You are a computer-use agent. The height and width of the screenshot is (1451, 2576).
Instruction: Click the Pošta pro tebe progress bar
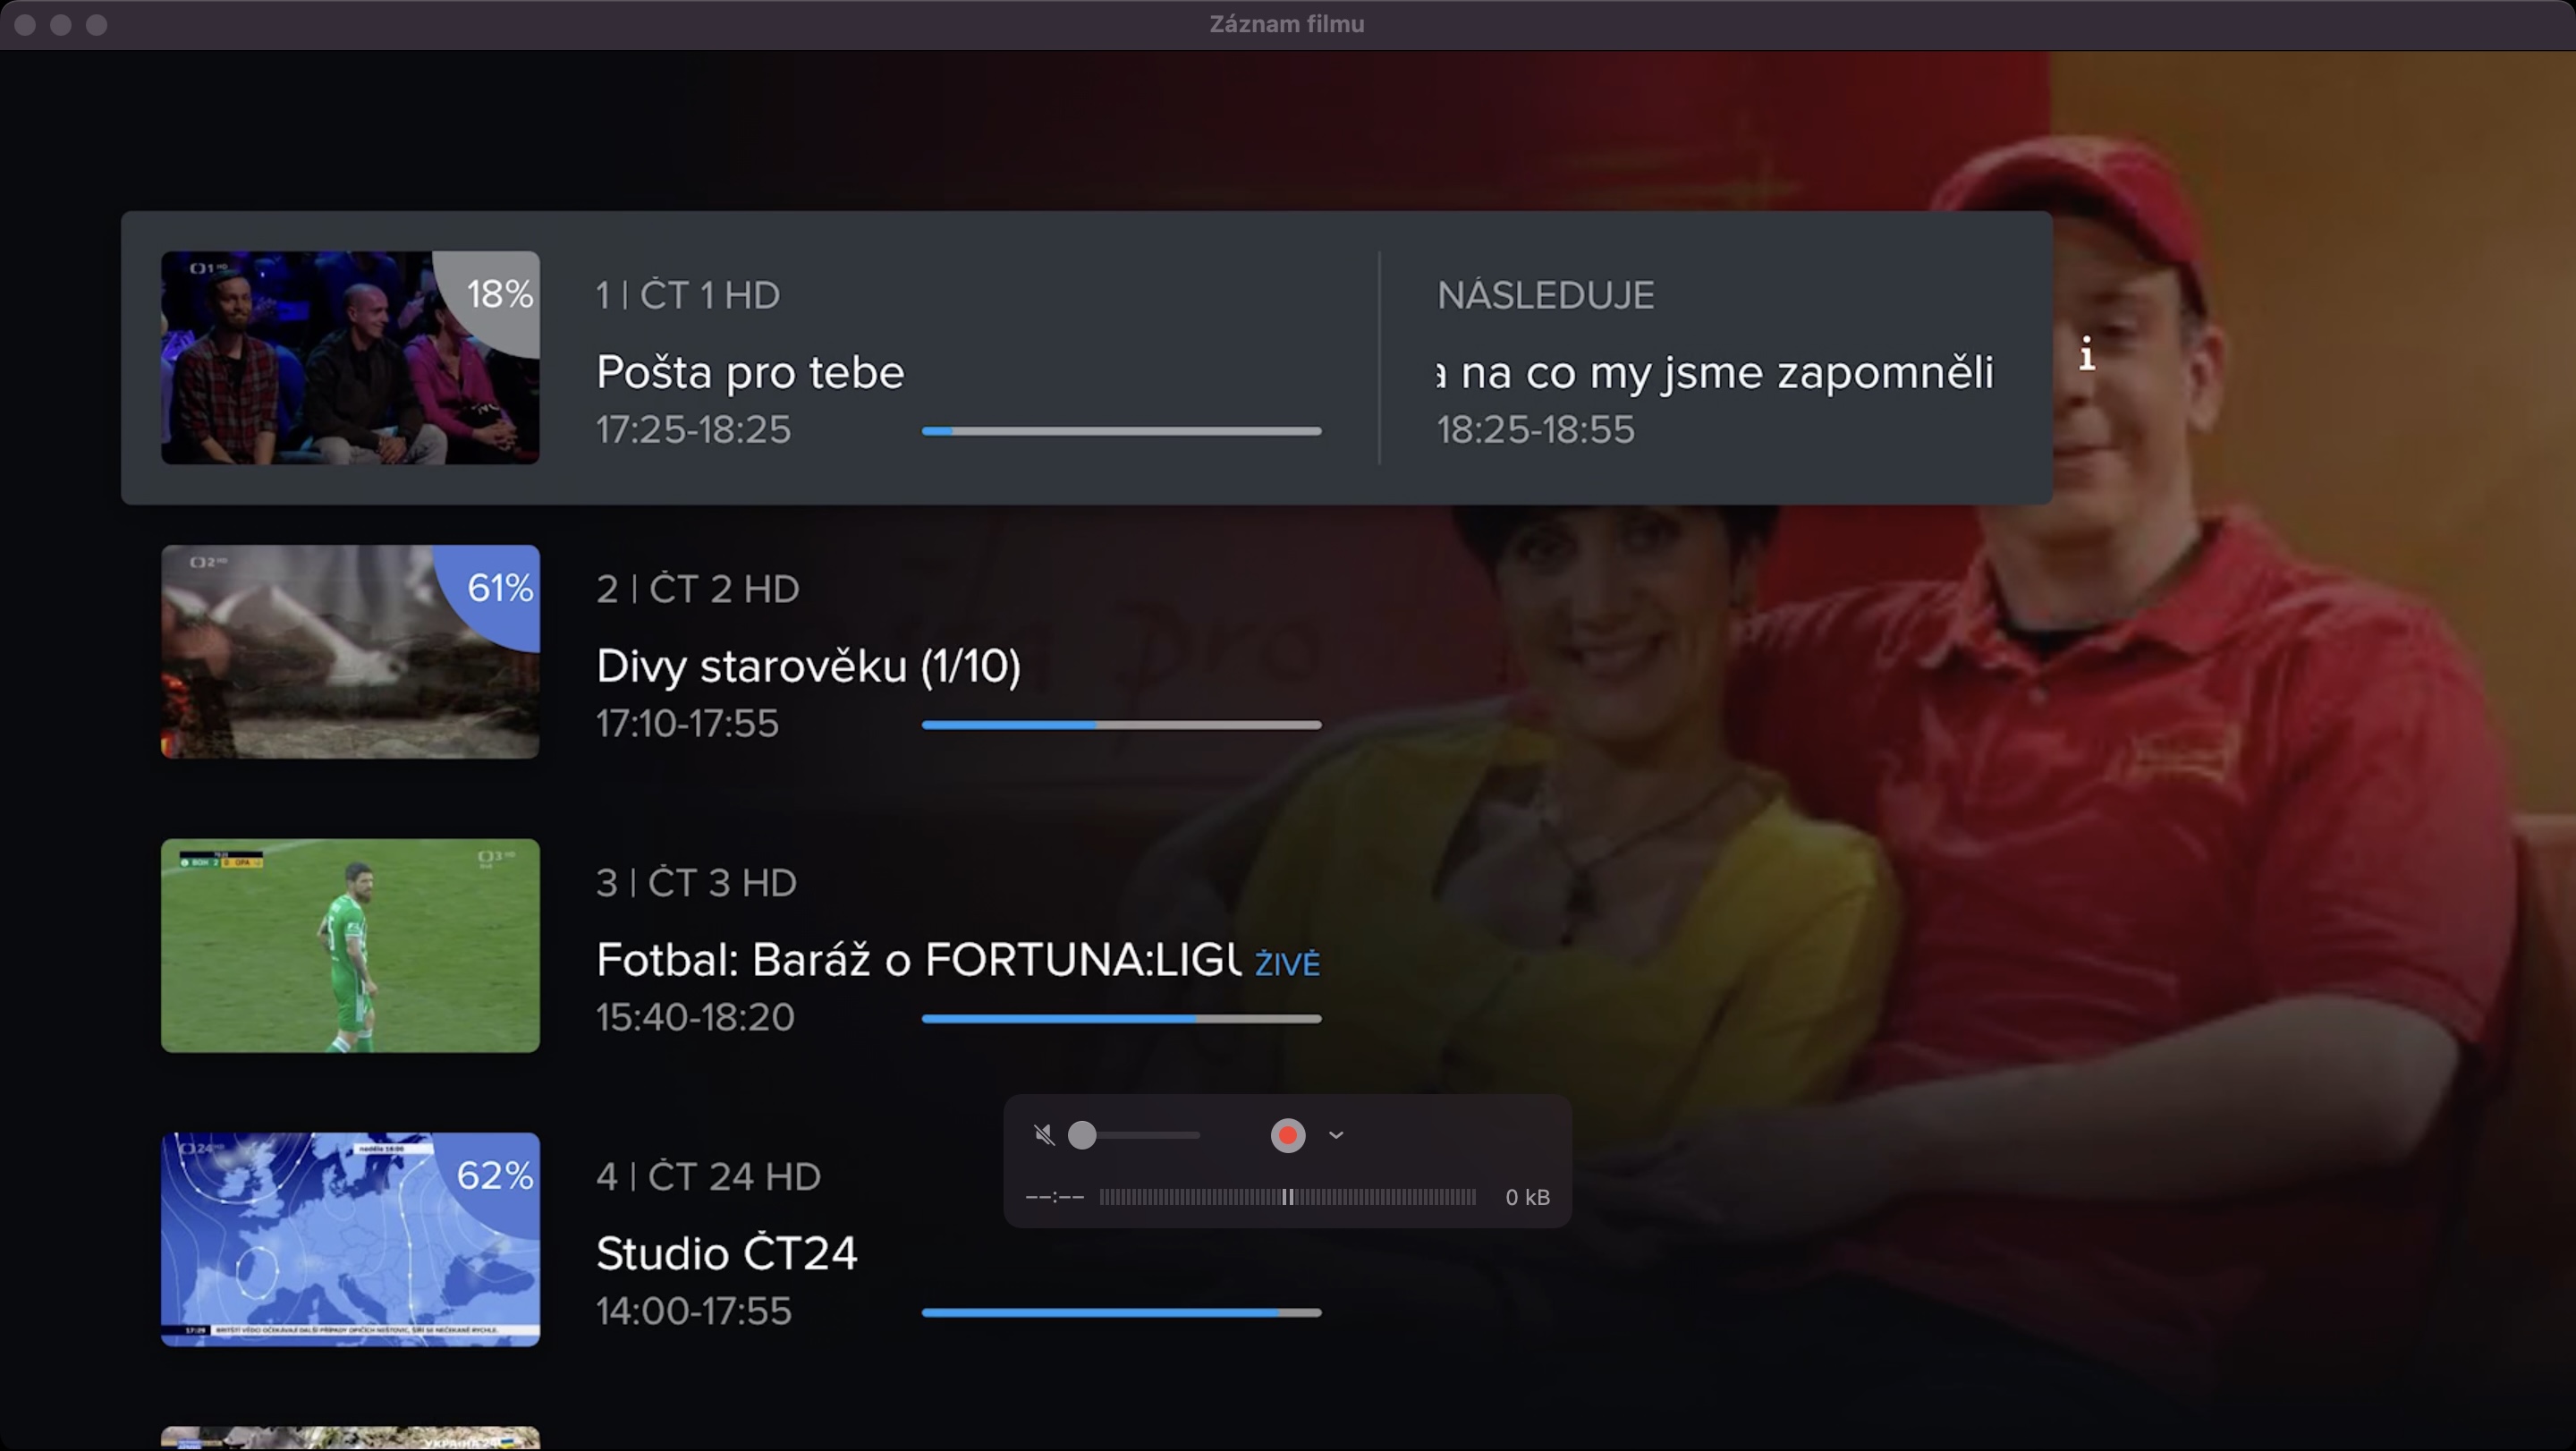coord(1121,431)
